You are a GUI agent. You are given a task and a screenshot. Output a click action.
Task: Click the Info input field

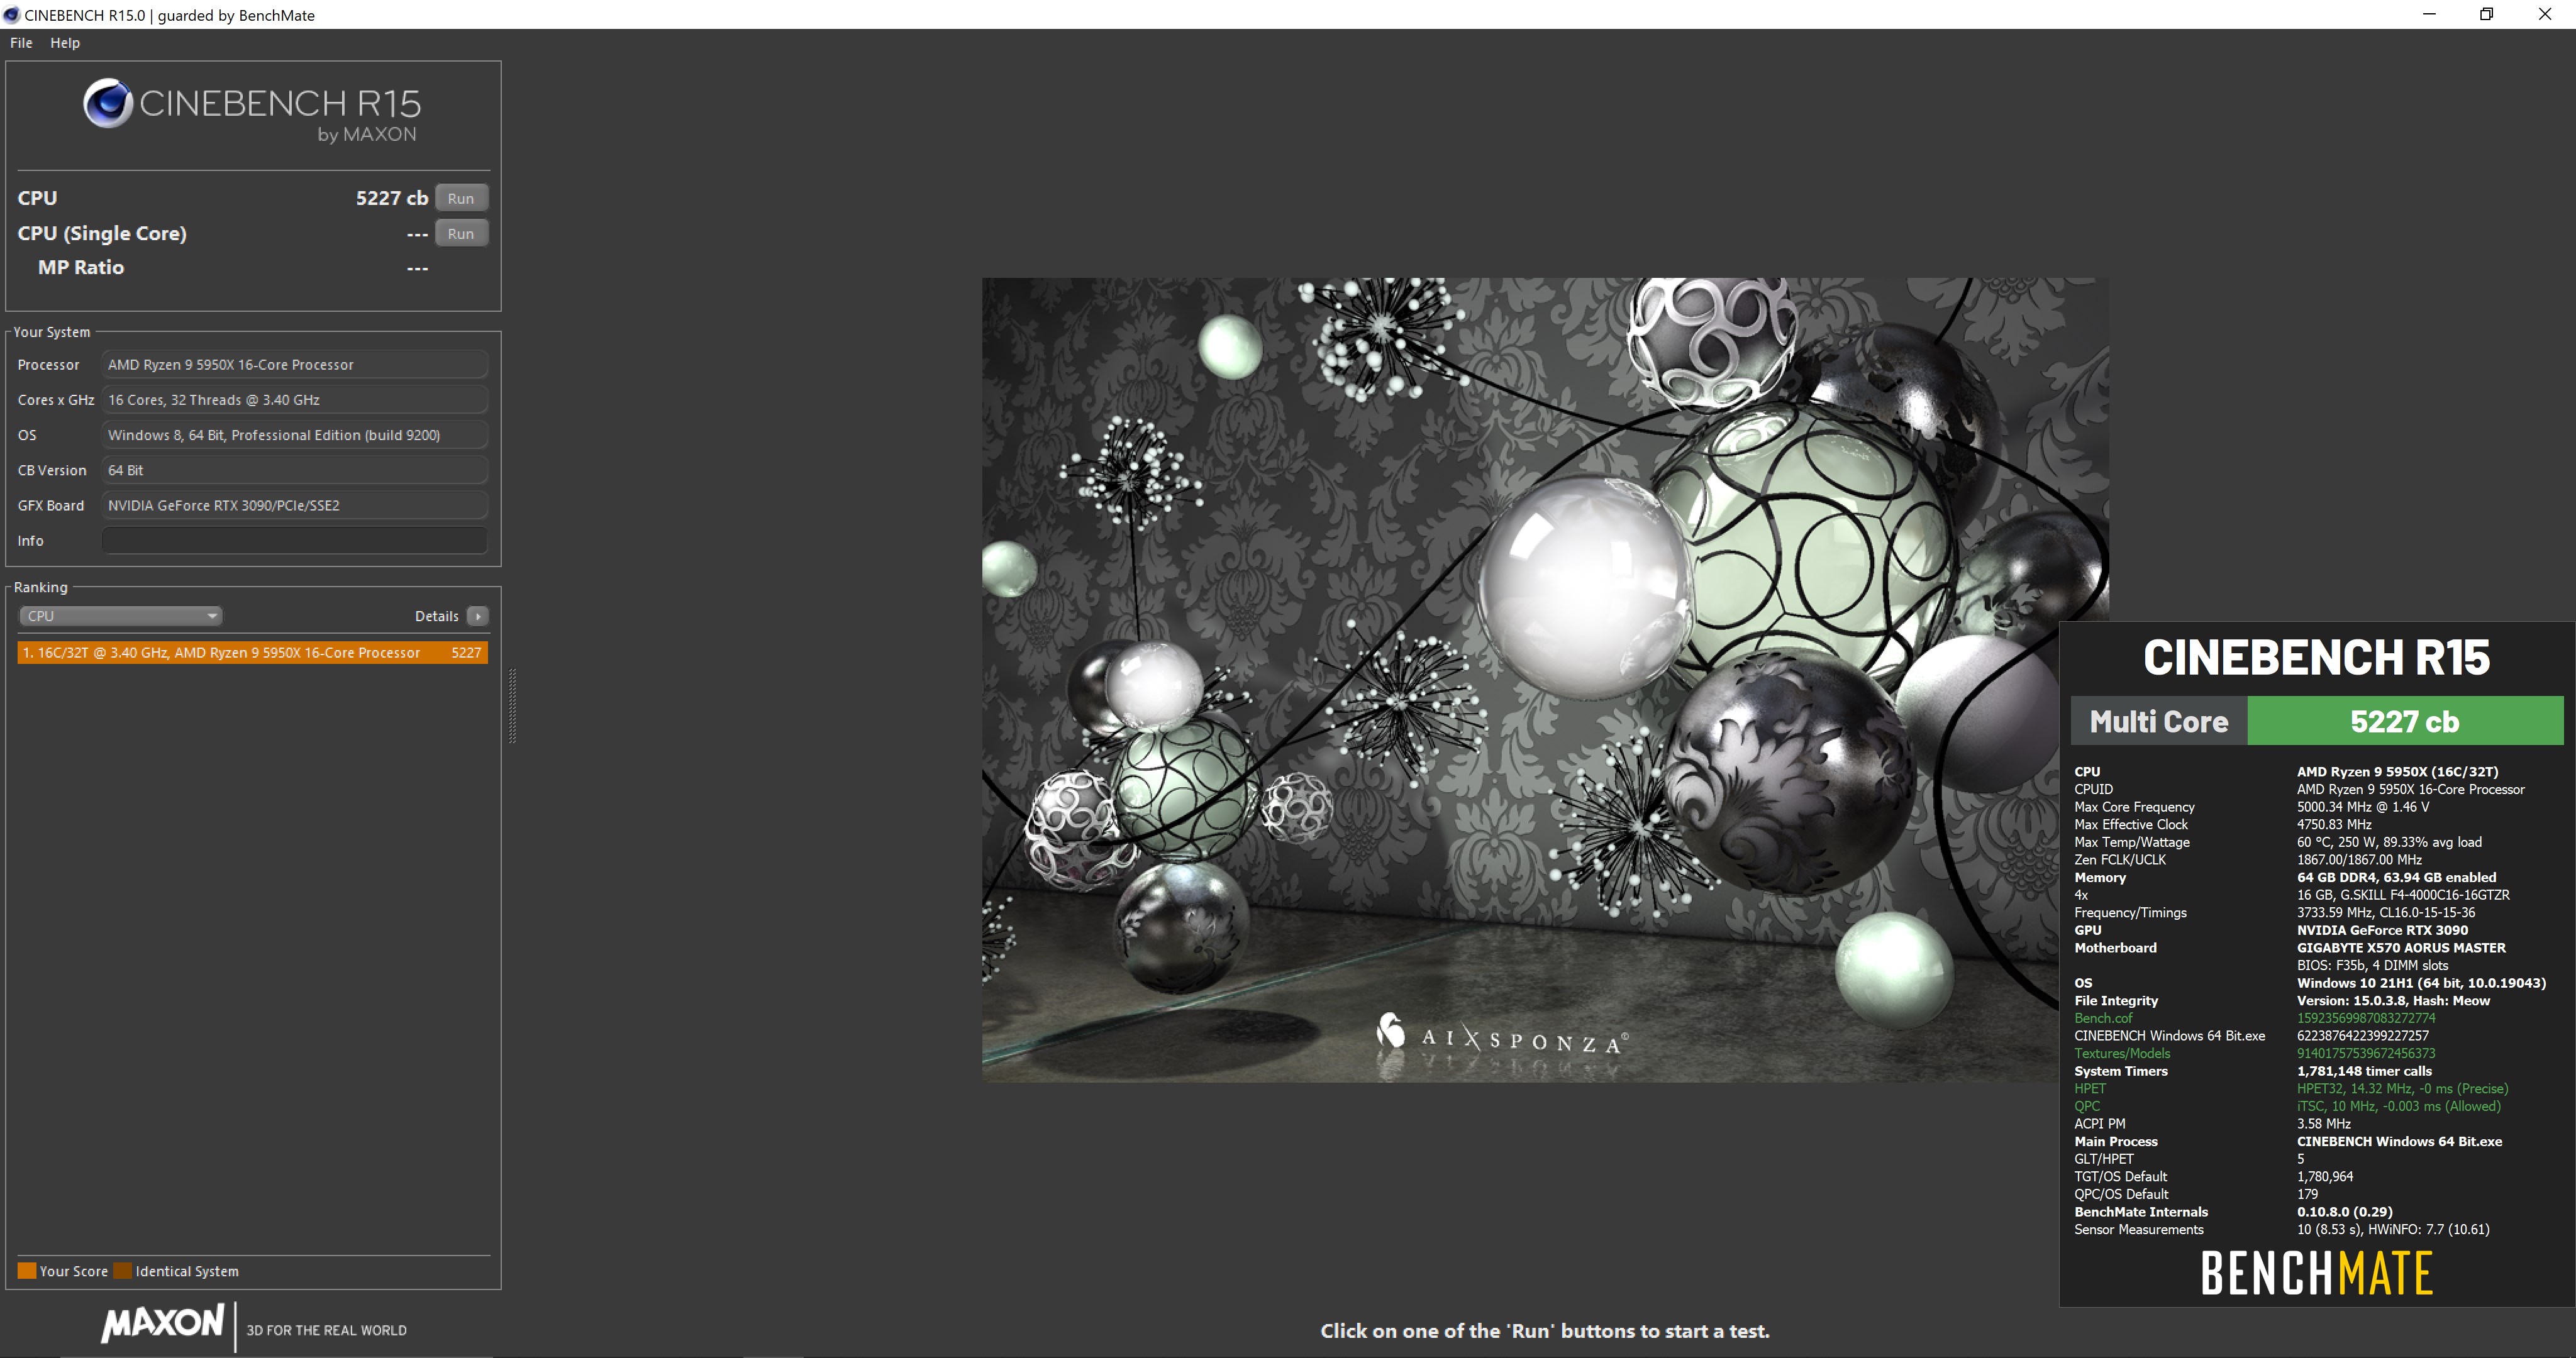294,540
